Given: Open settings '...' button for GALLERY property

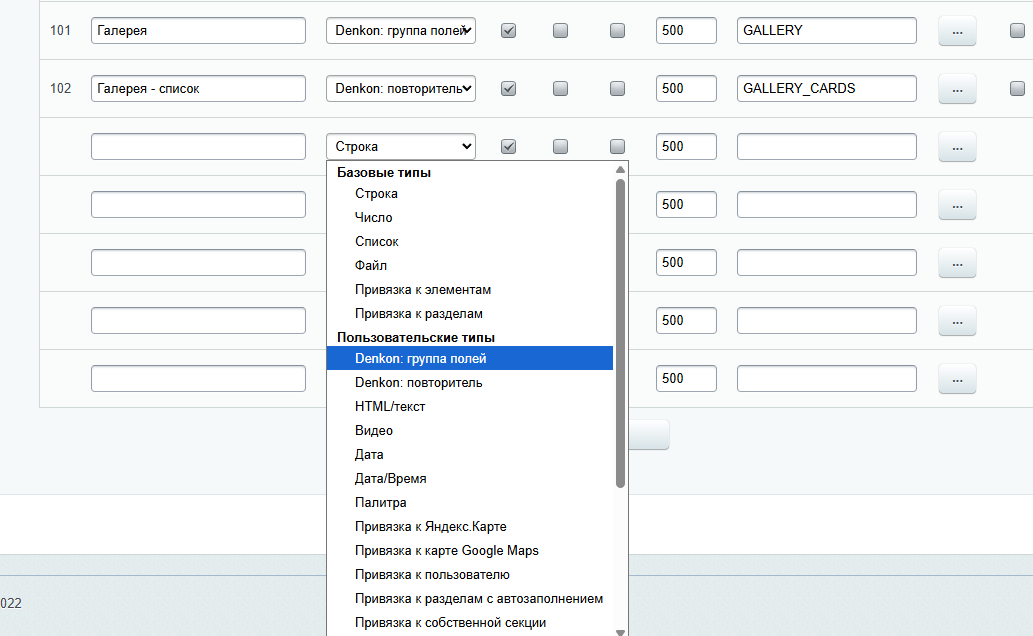Looking at the screenshot, I should click(957, 31).
